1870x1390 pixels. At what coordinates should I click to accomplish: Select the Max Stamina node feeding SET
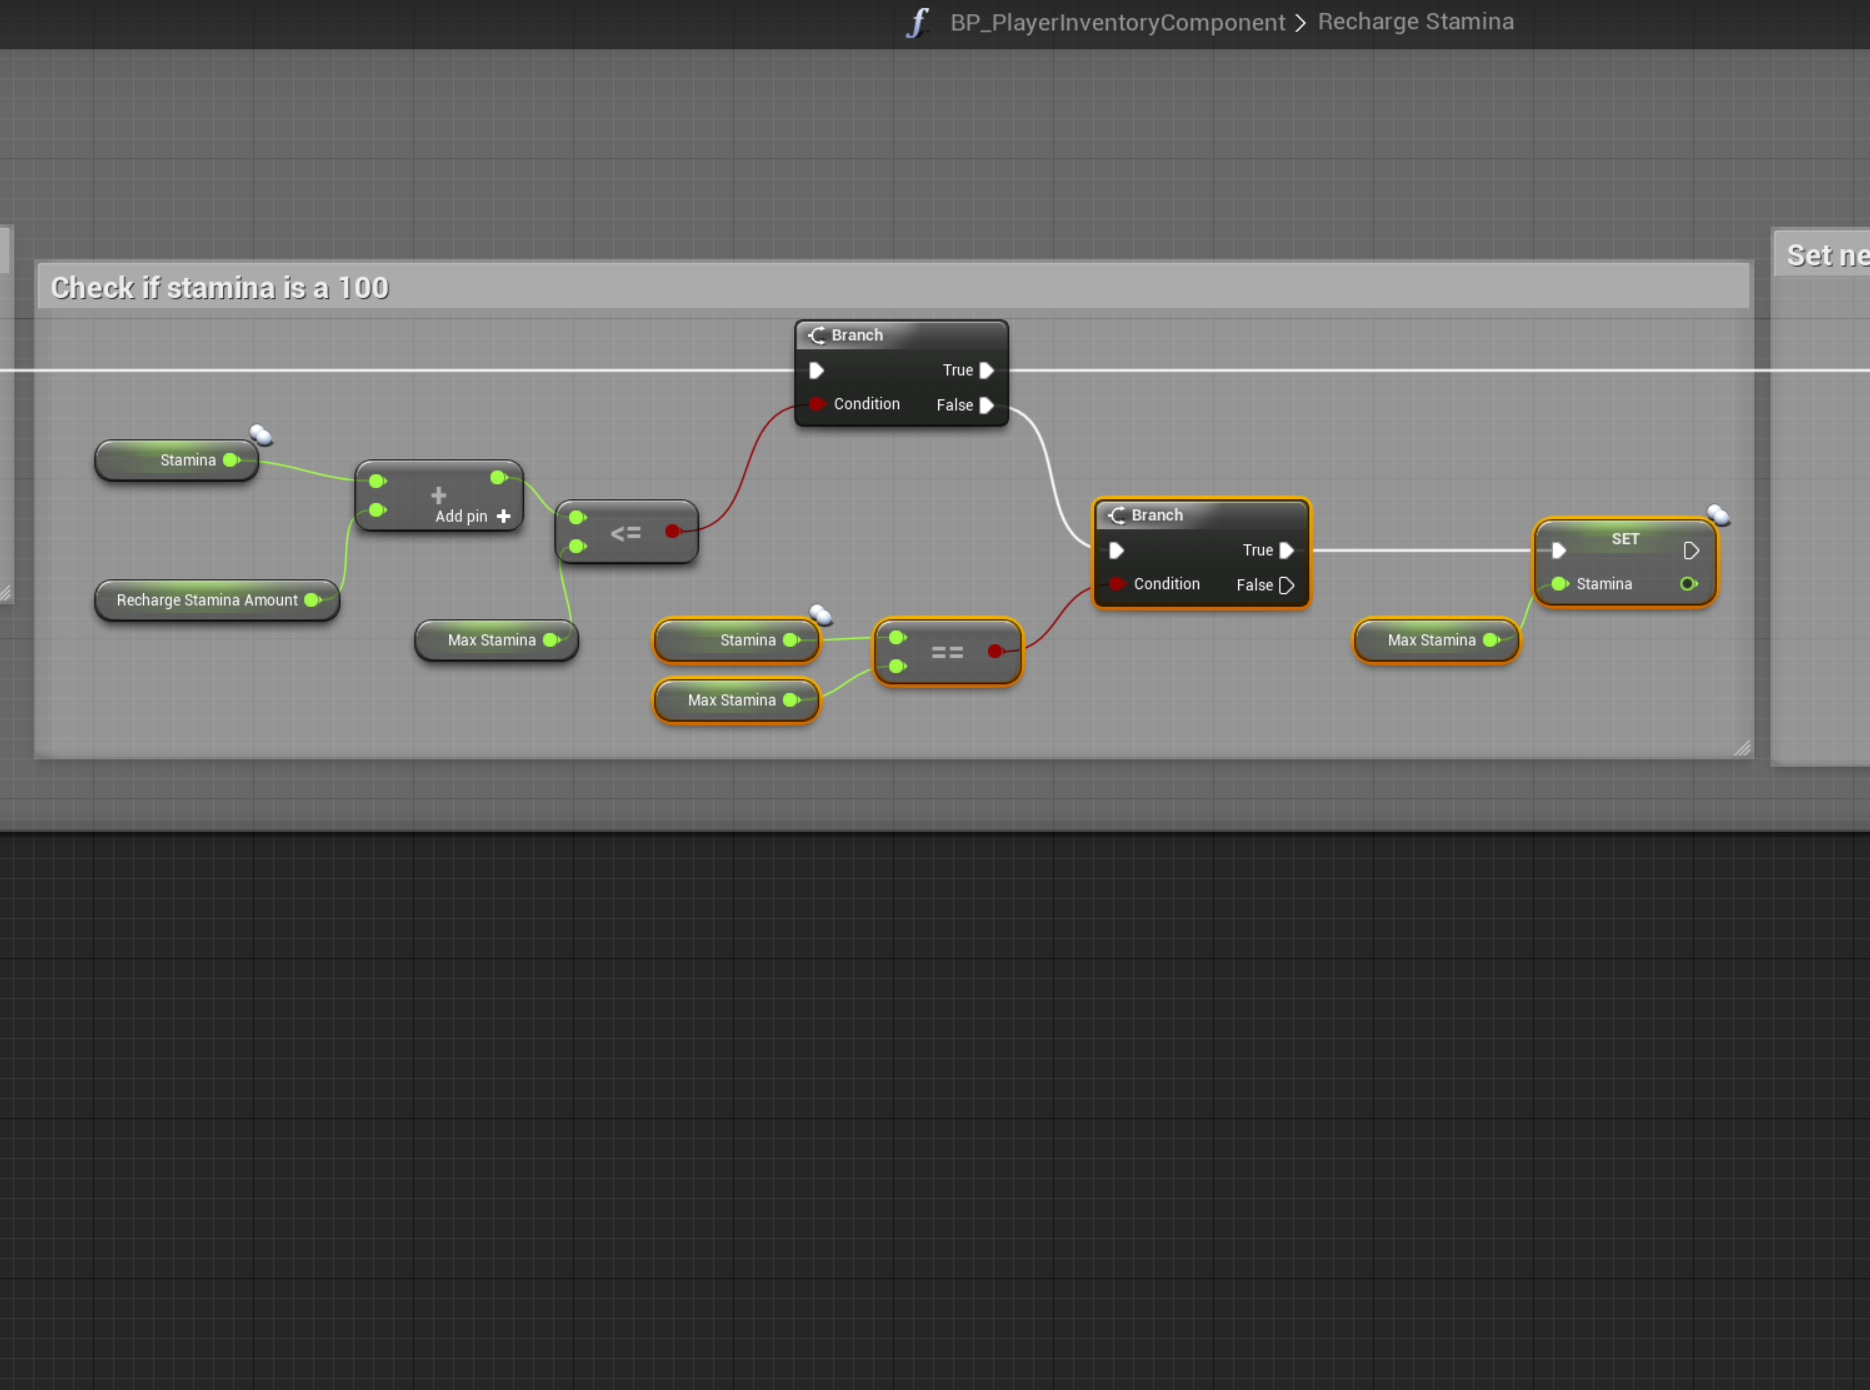click(1431, 640)
